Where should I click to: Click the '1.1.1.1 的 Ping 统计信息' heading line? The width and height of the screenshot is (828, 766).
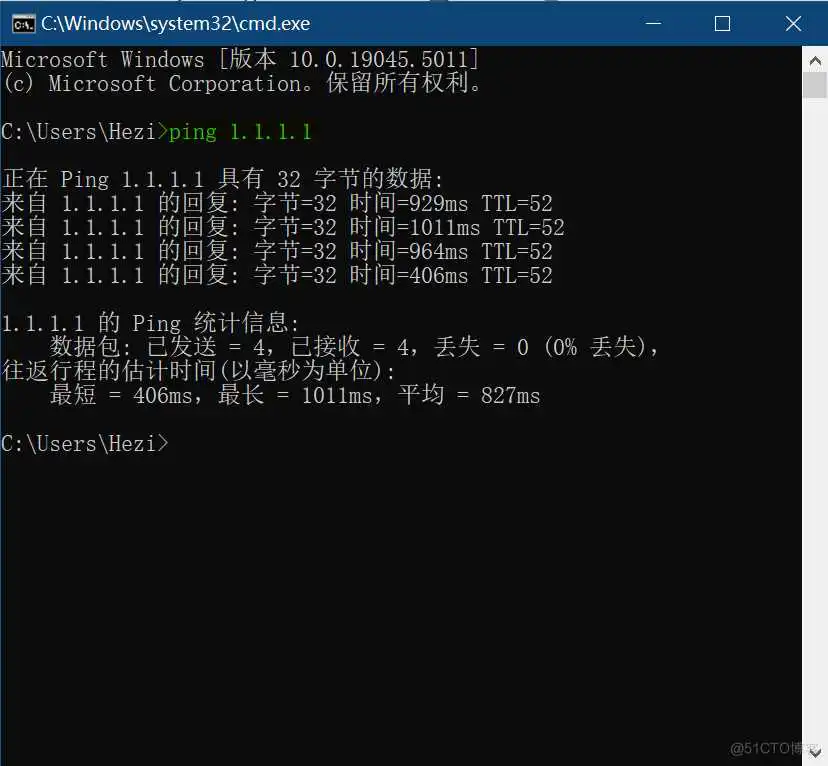point(150,324)
